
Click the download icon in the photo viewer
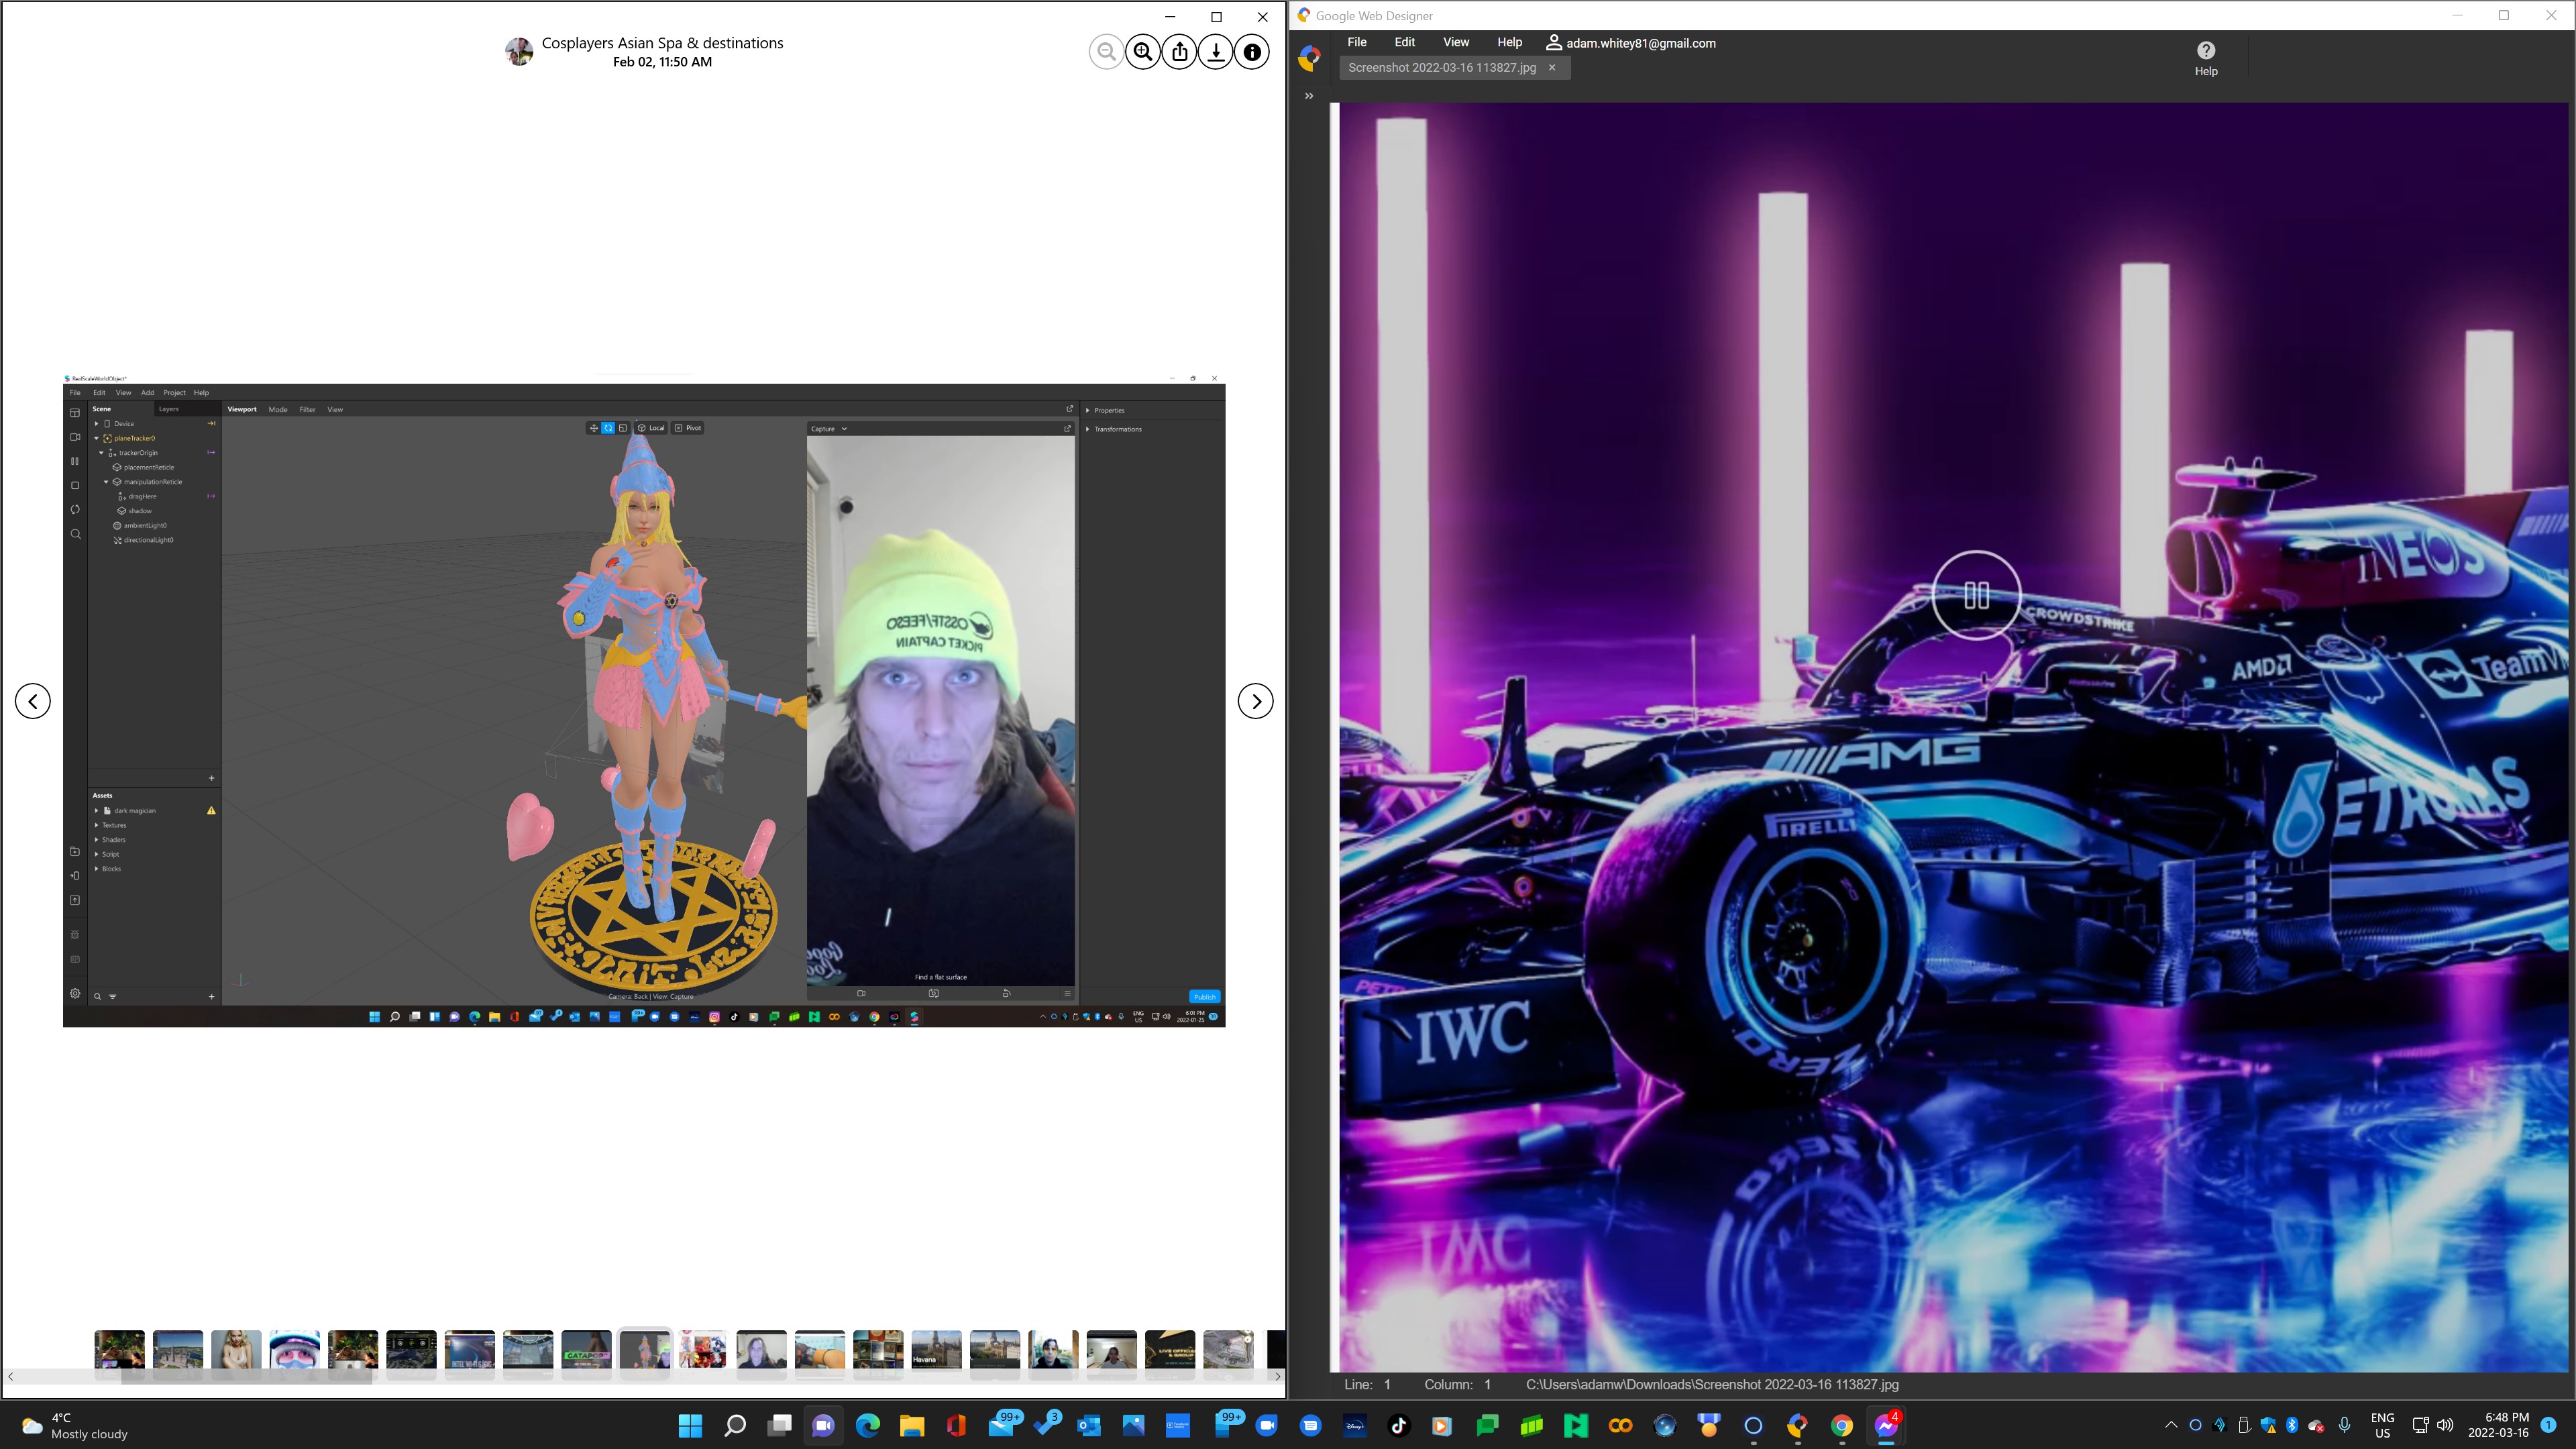pos(1215,52)
